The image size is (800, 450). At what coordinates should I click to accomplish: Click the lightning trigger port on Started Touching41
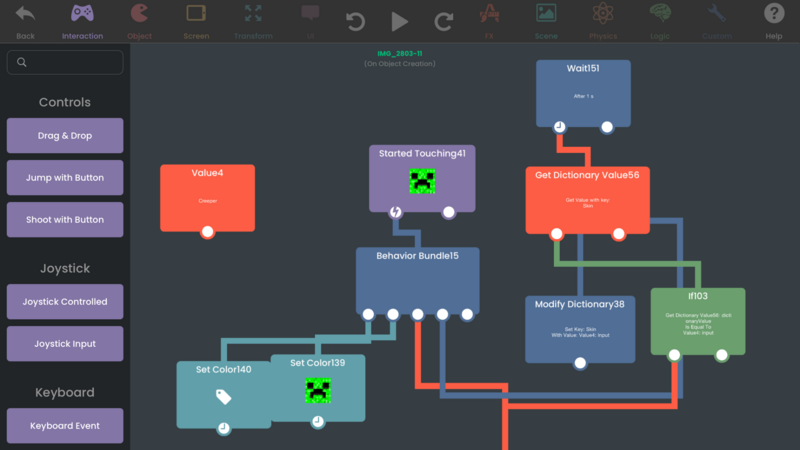pos(395,212)
